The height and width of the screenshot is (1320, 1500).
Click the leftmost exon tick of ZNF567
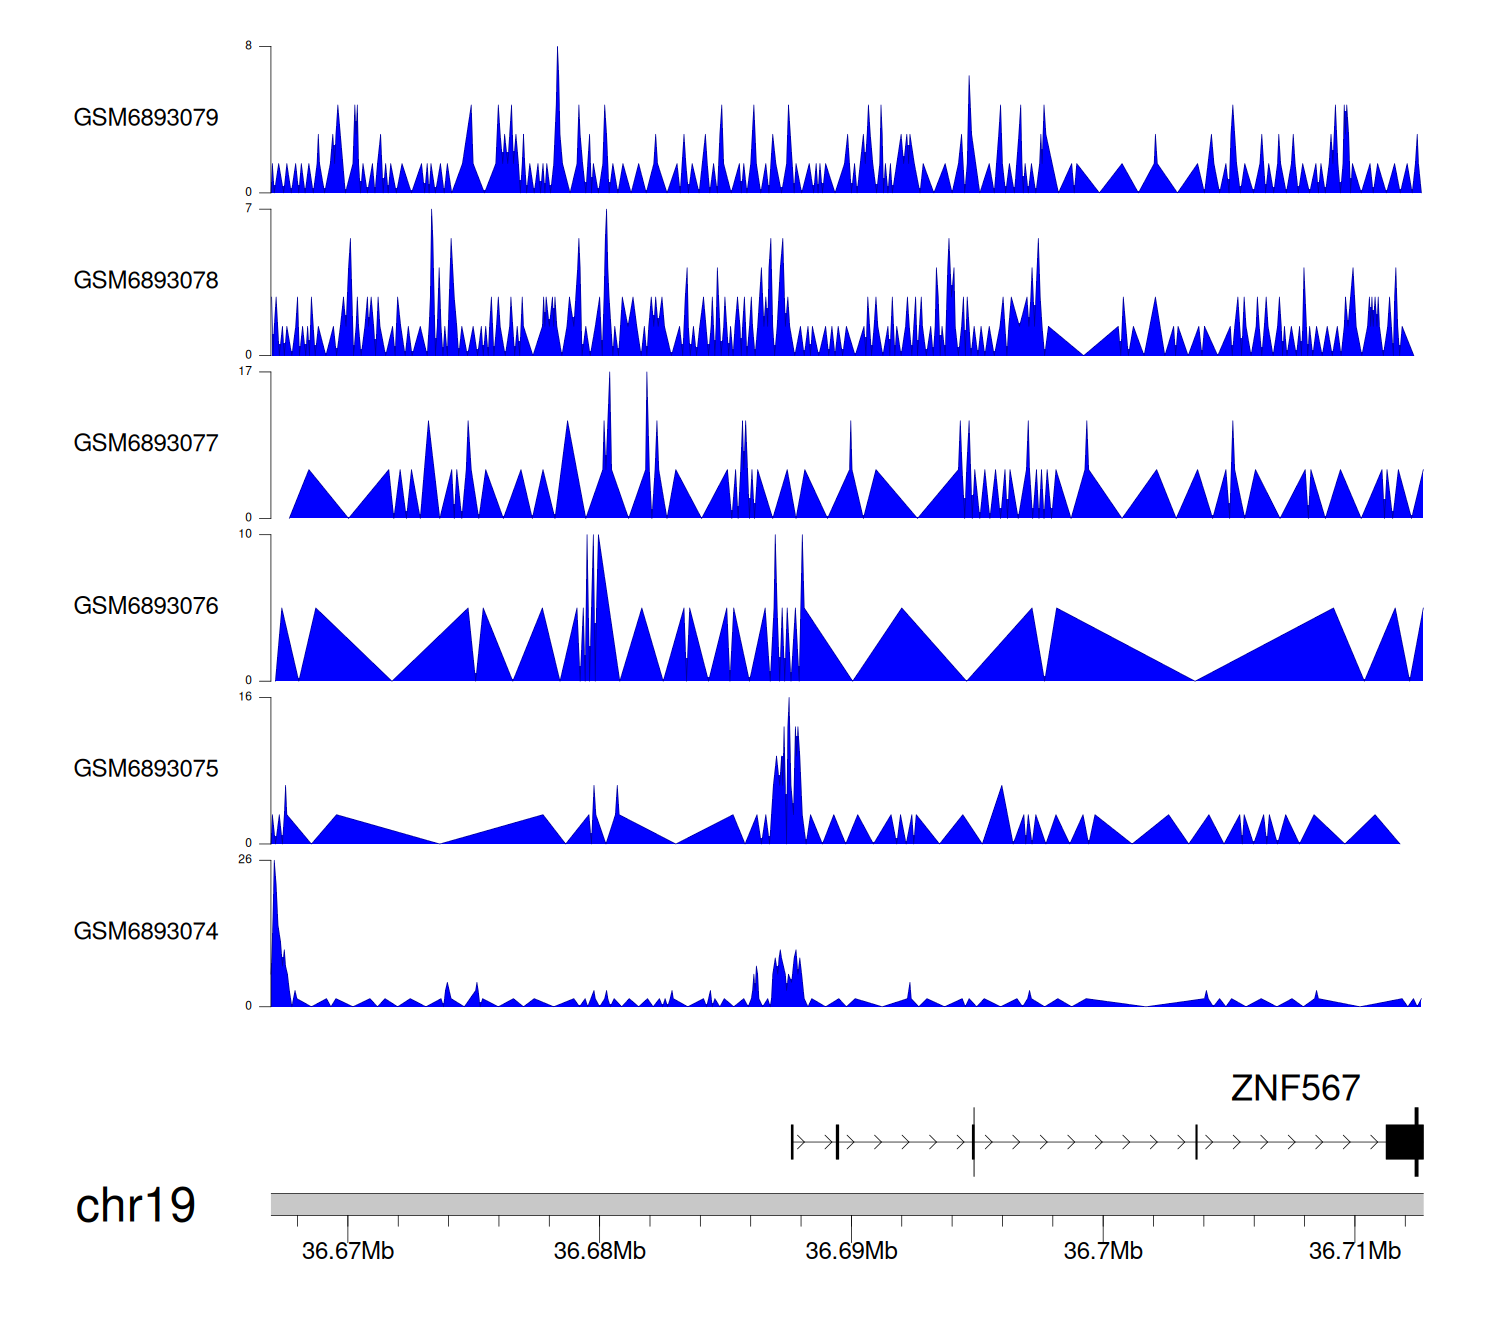(x=792, y=1142)
